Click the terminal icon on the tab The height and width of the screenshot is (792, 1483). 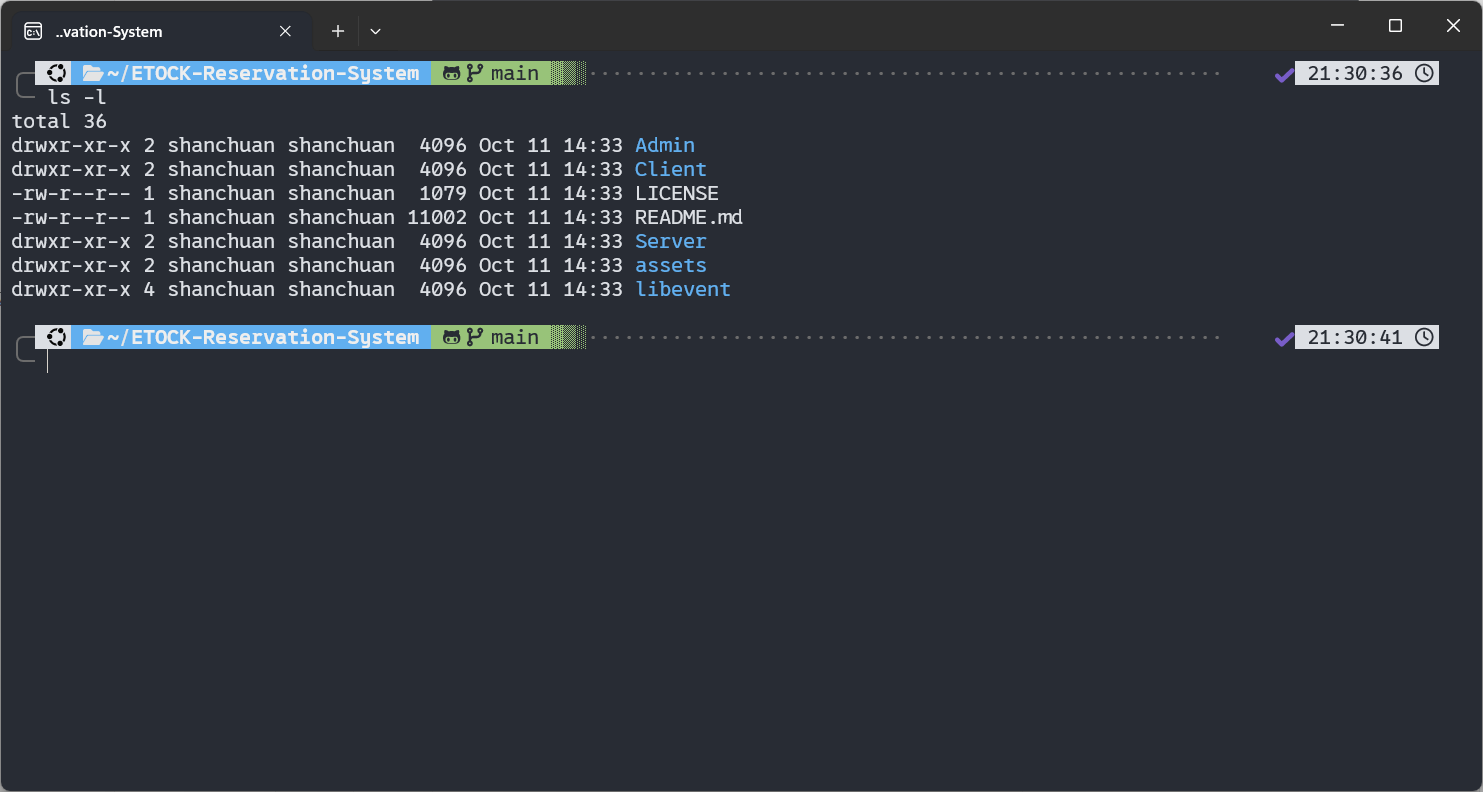pyautogui.click(x=33, y=31)
